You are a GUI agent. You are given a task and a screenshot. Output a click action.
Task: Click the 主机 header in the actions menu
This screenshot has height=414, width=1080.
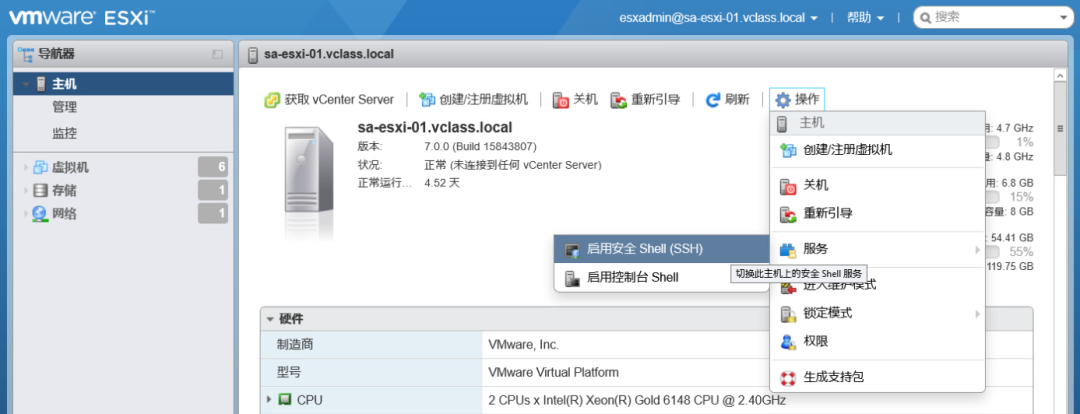point(878,124)
